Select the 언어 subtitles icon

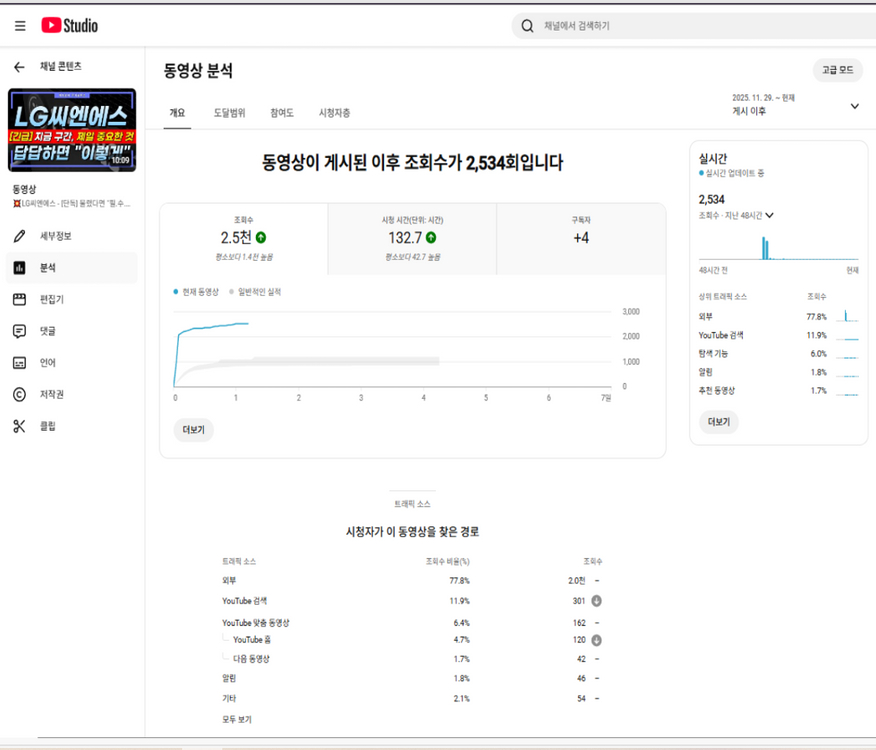coord(18,362)
